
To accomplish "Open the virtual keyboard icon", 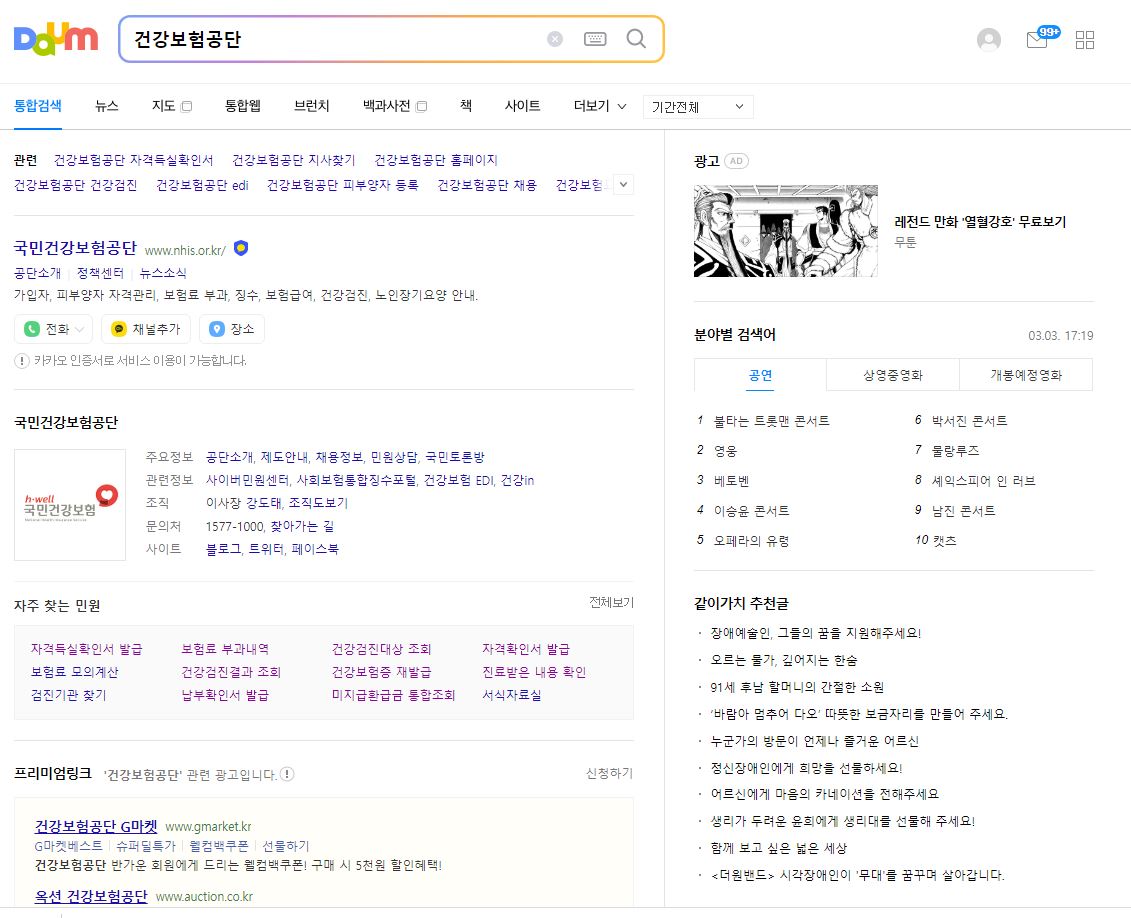I will click(595, 39).
